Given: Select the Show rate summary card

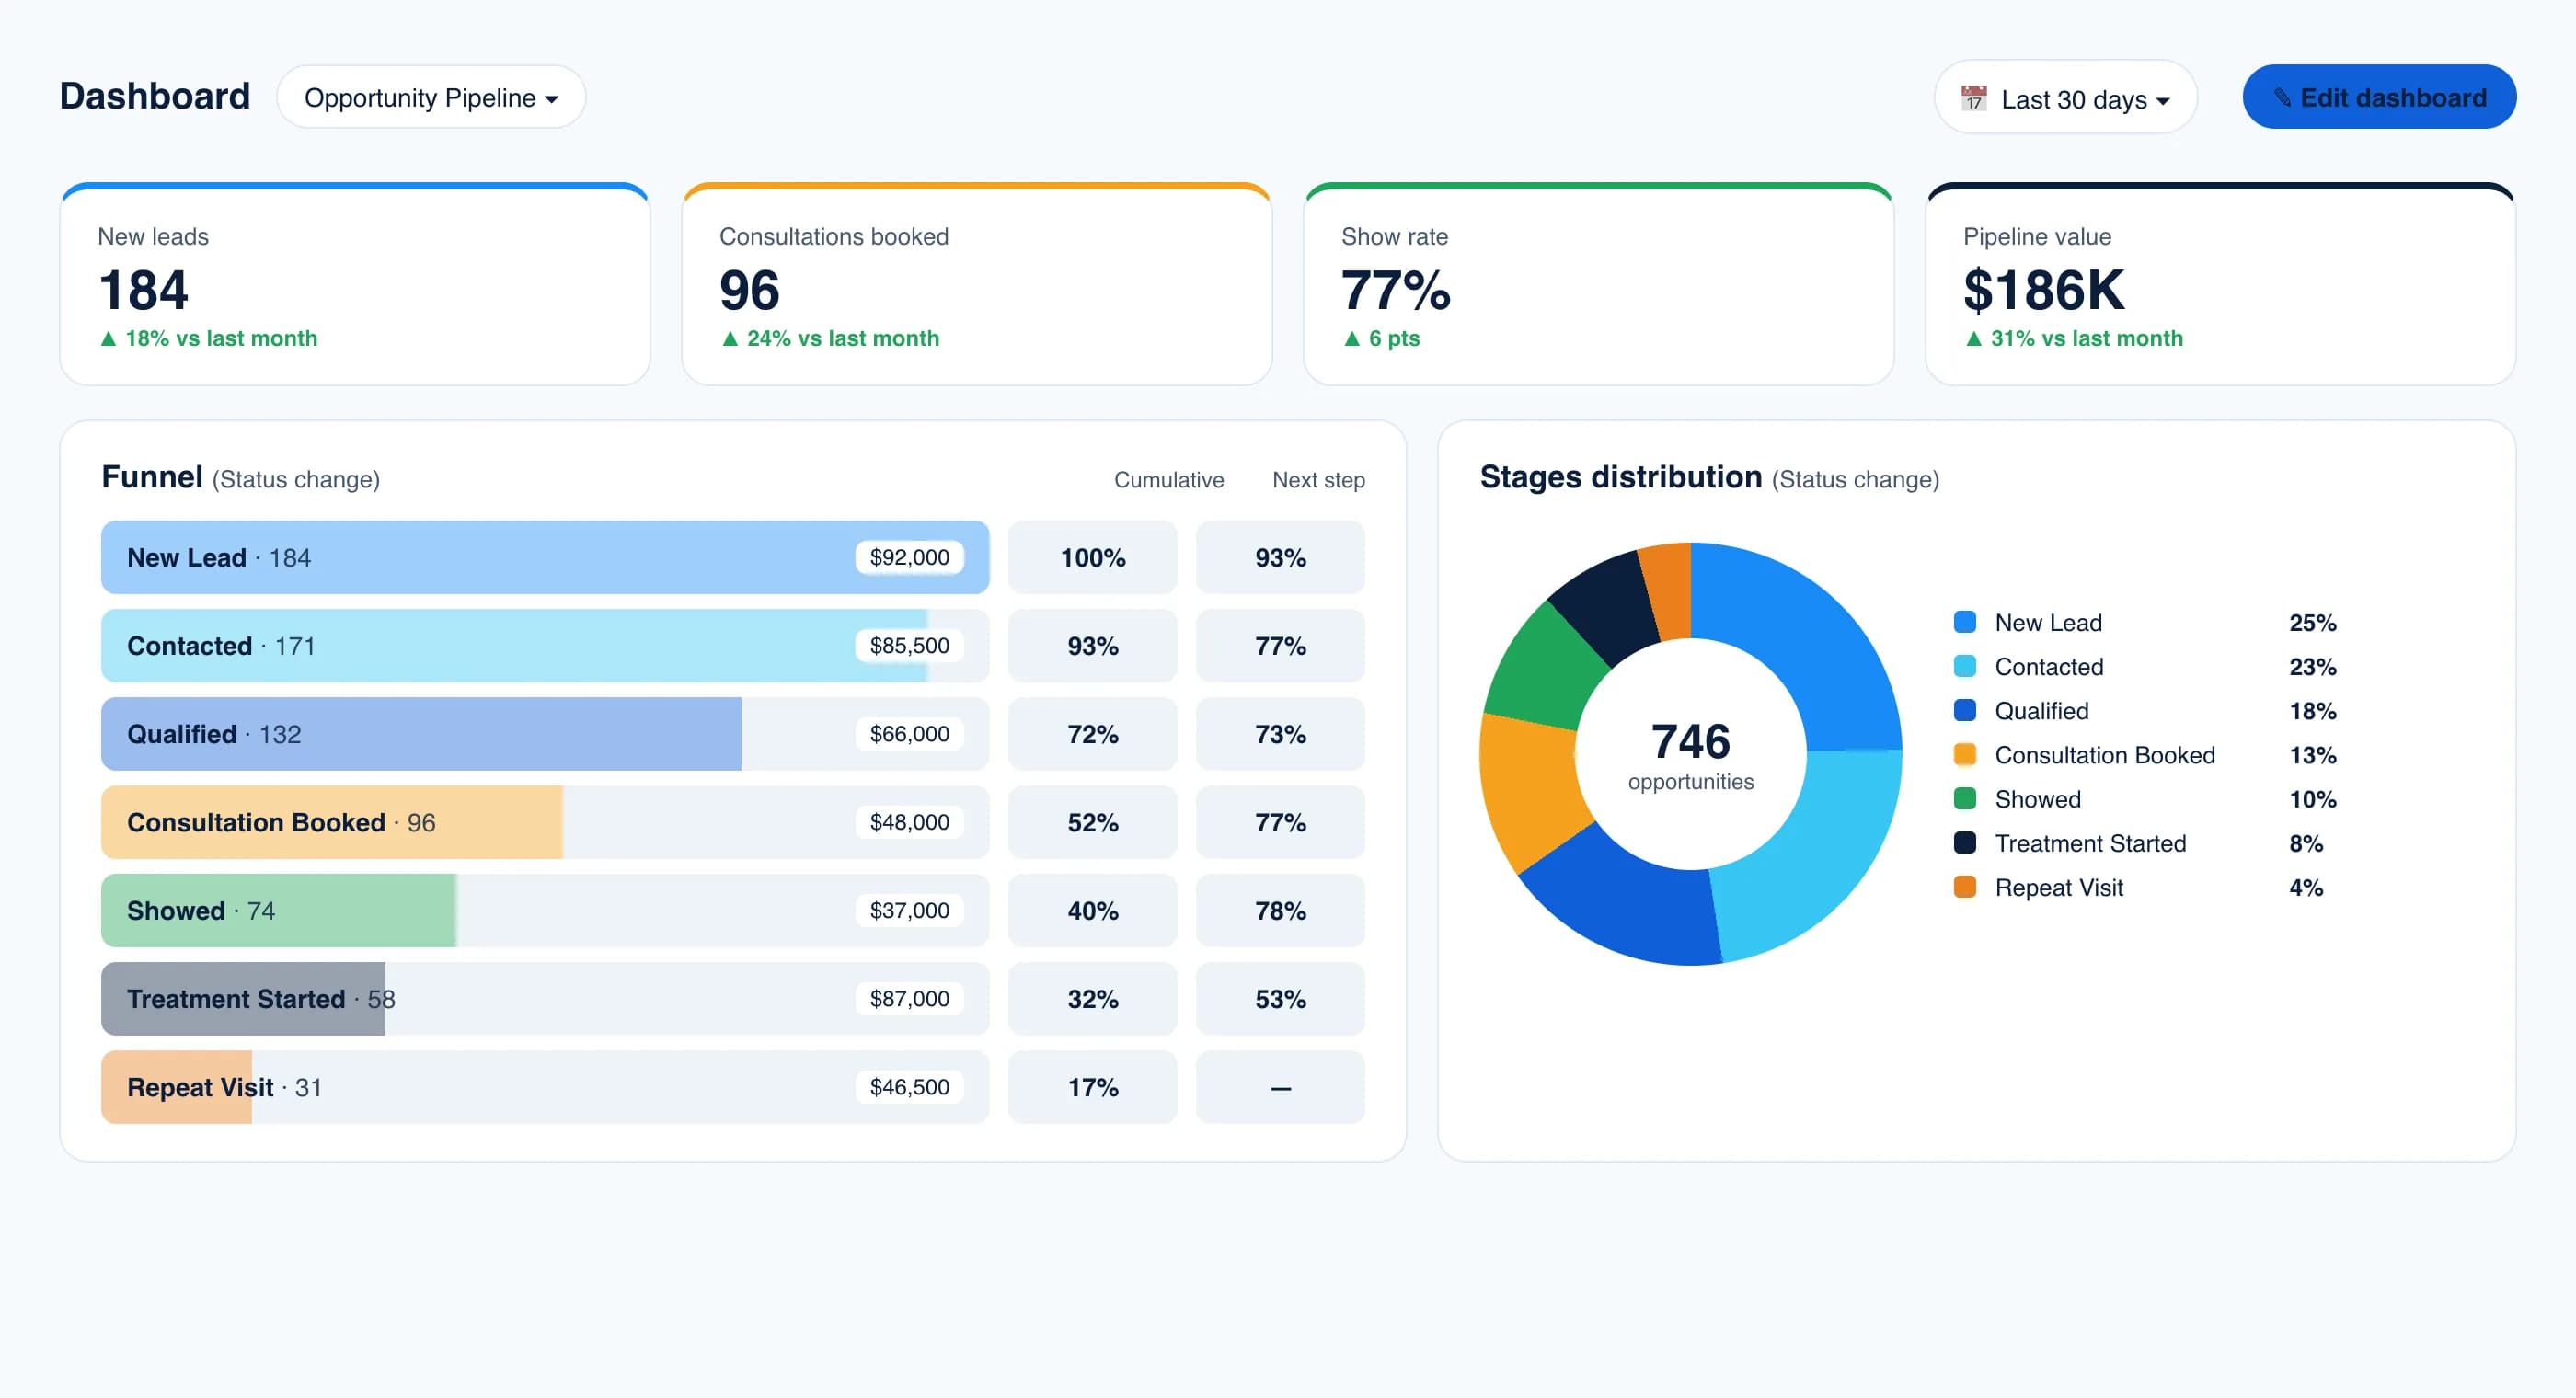Looking at the screenshot, I should (1599, 284).
